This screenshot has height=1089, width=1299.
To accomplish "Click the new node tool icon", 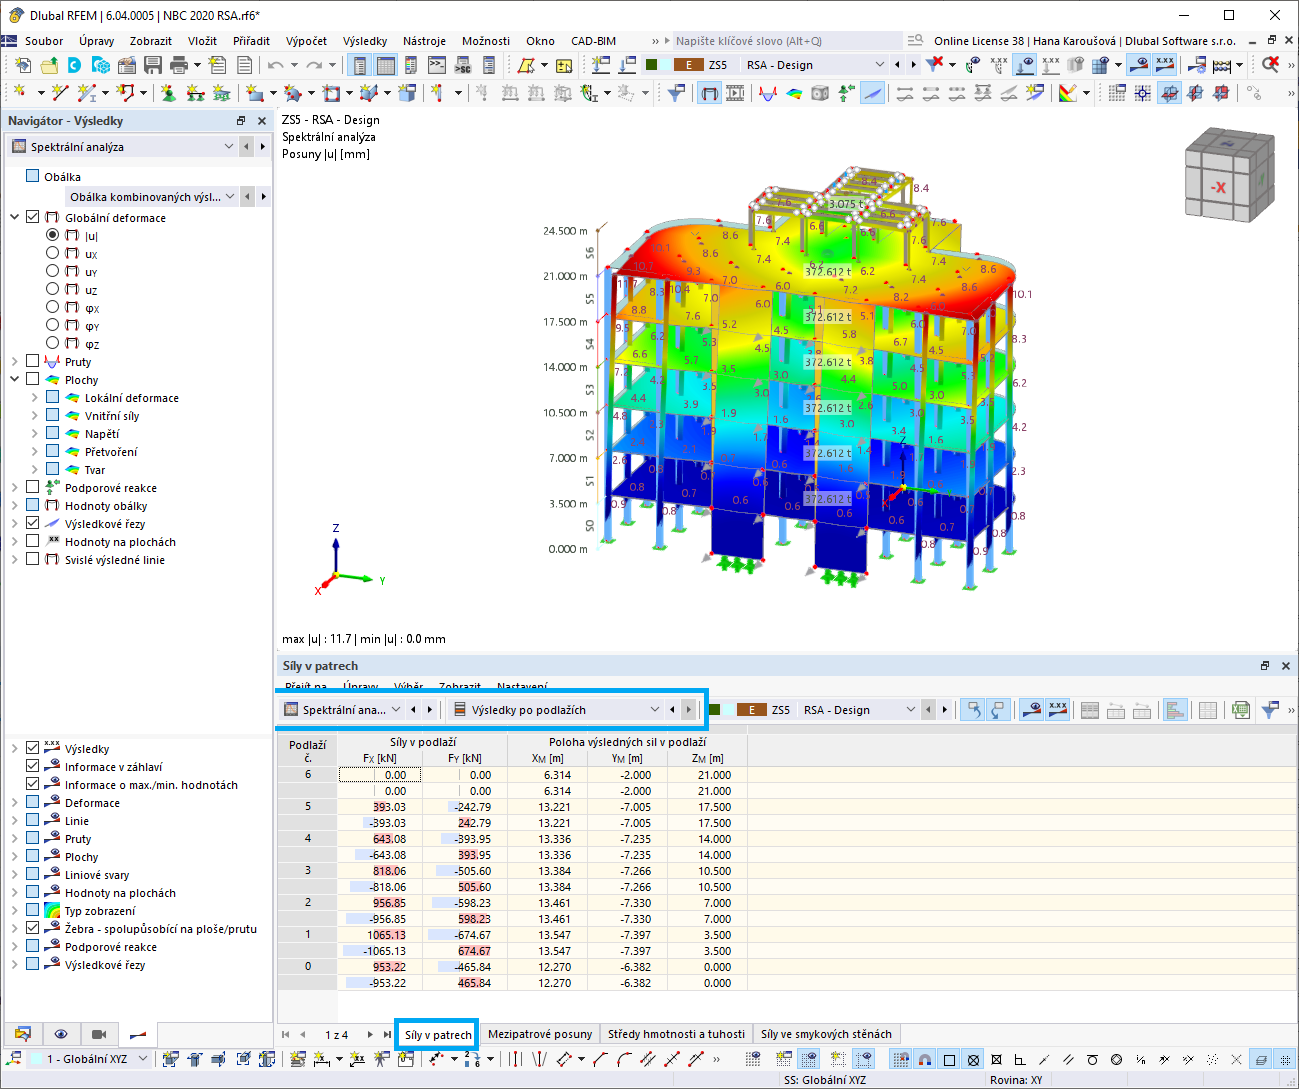I will point(19,93).
